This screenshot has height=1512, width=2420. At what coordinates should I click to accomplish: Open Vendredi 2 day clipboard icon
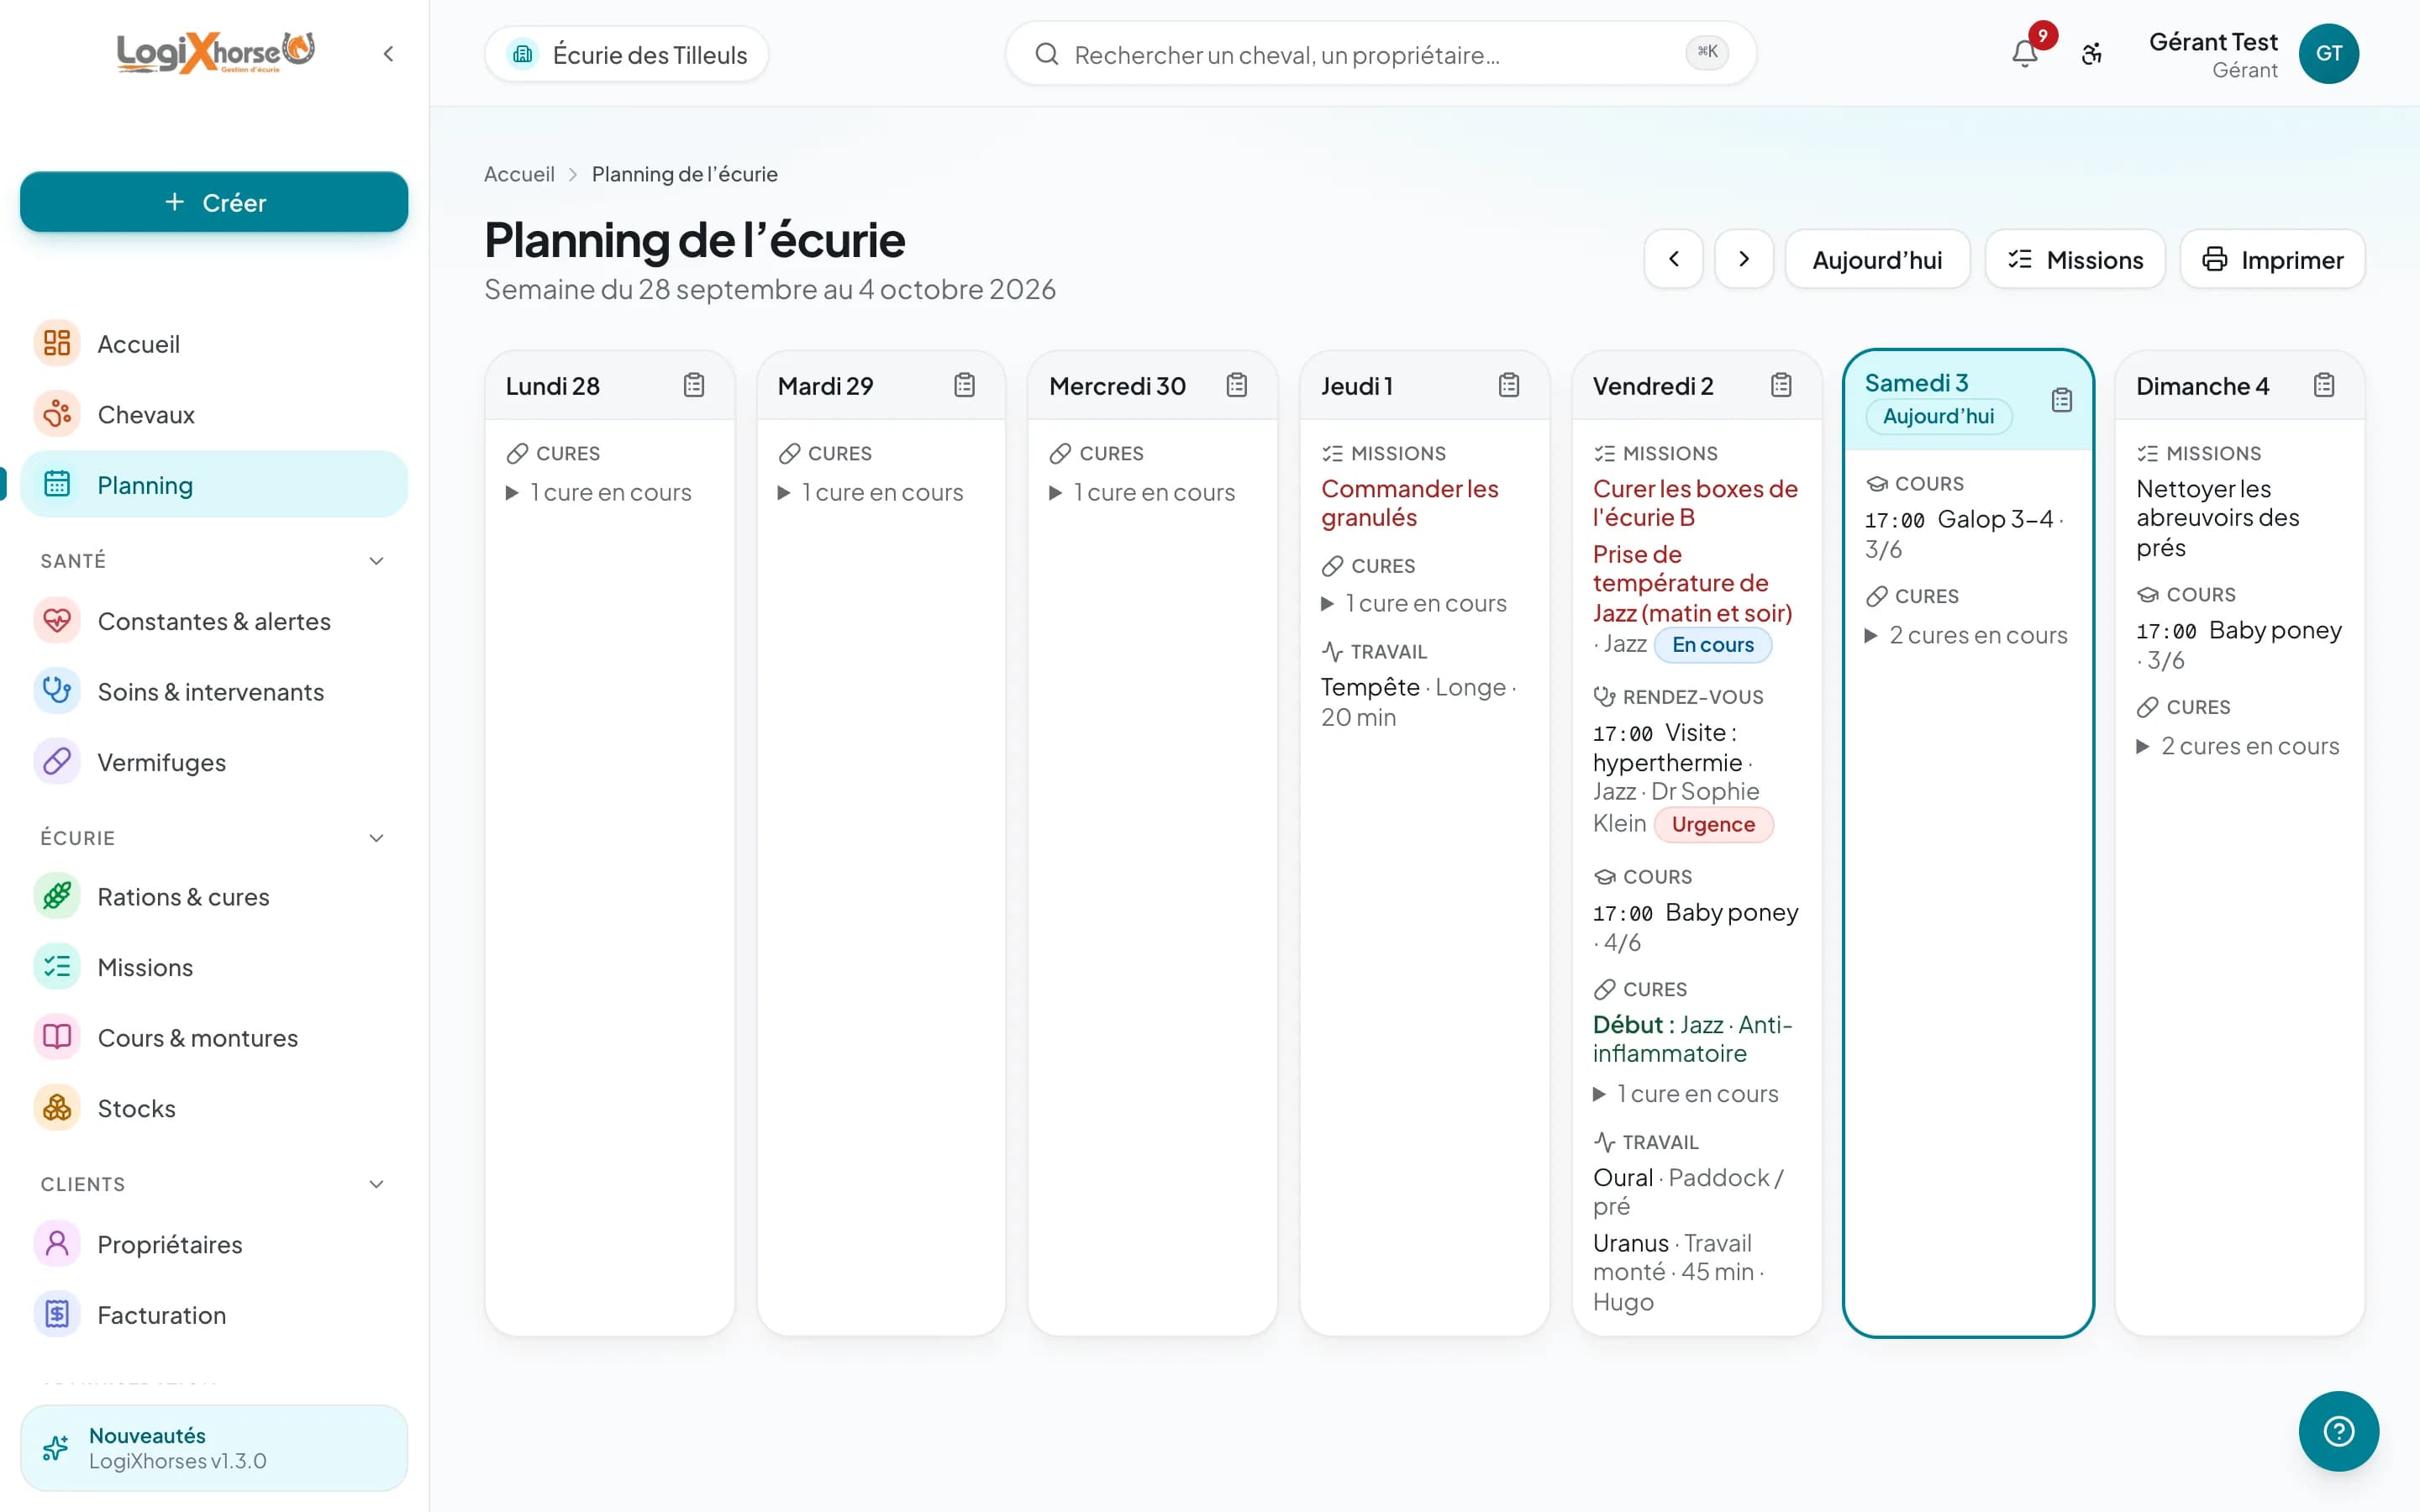click(x=1781, y=385)
